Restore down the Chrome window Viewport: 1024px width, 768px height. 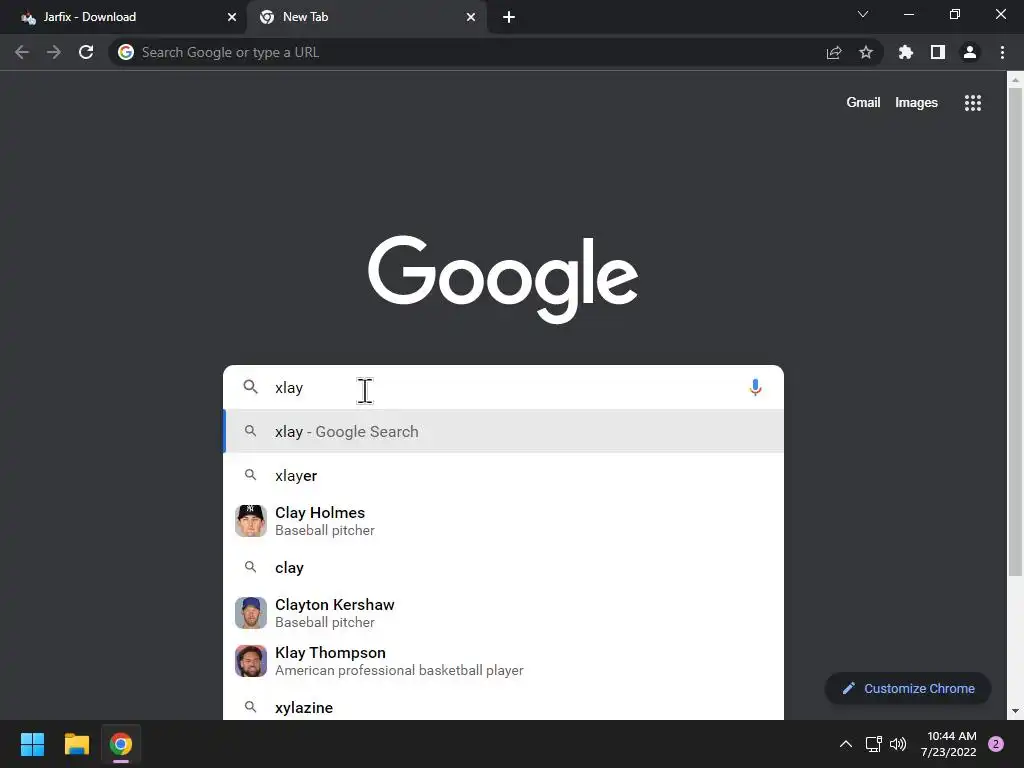pos(955,14)
